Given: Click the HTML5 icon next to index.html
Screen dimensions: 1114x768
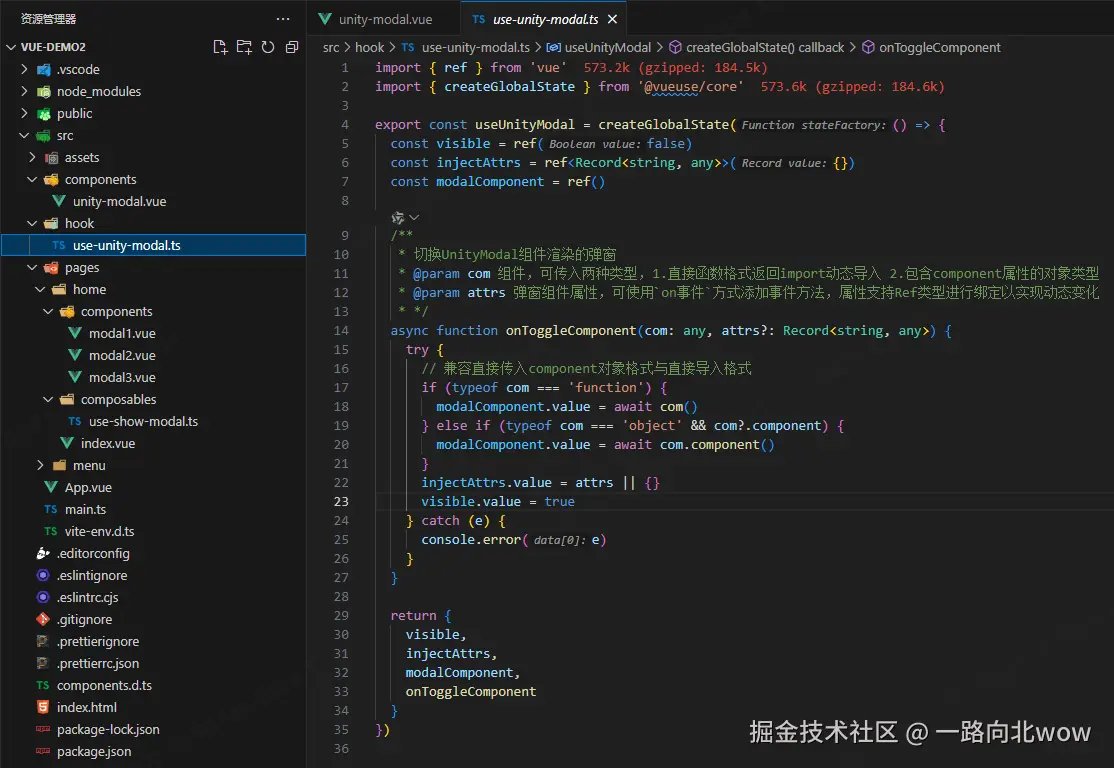Looking at the screenshot, I should click(x=43, y=708).
